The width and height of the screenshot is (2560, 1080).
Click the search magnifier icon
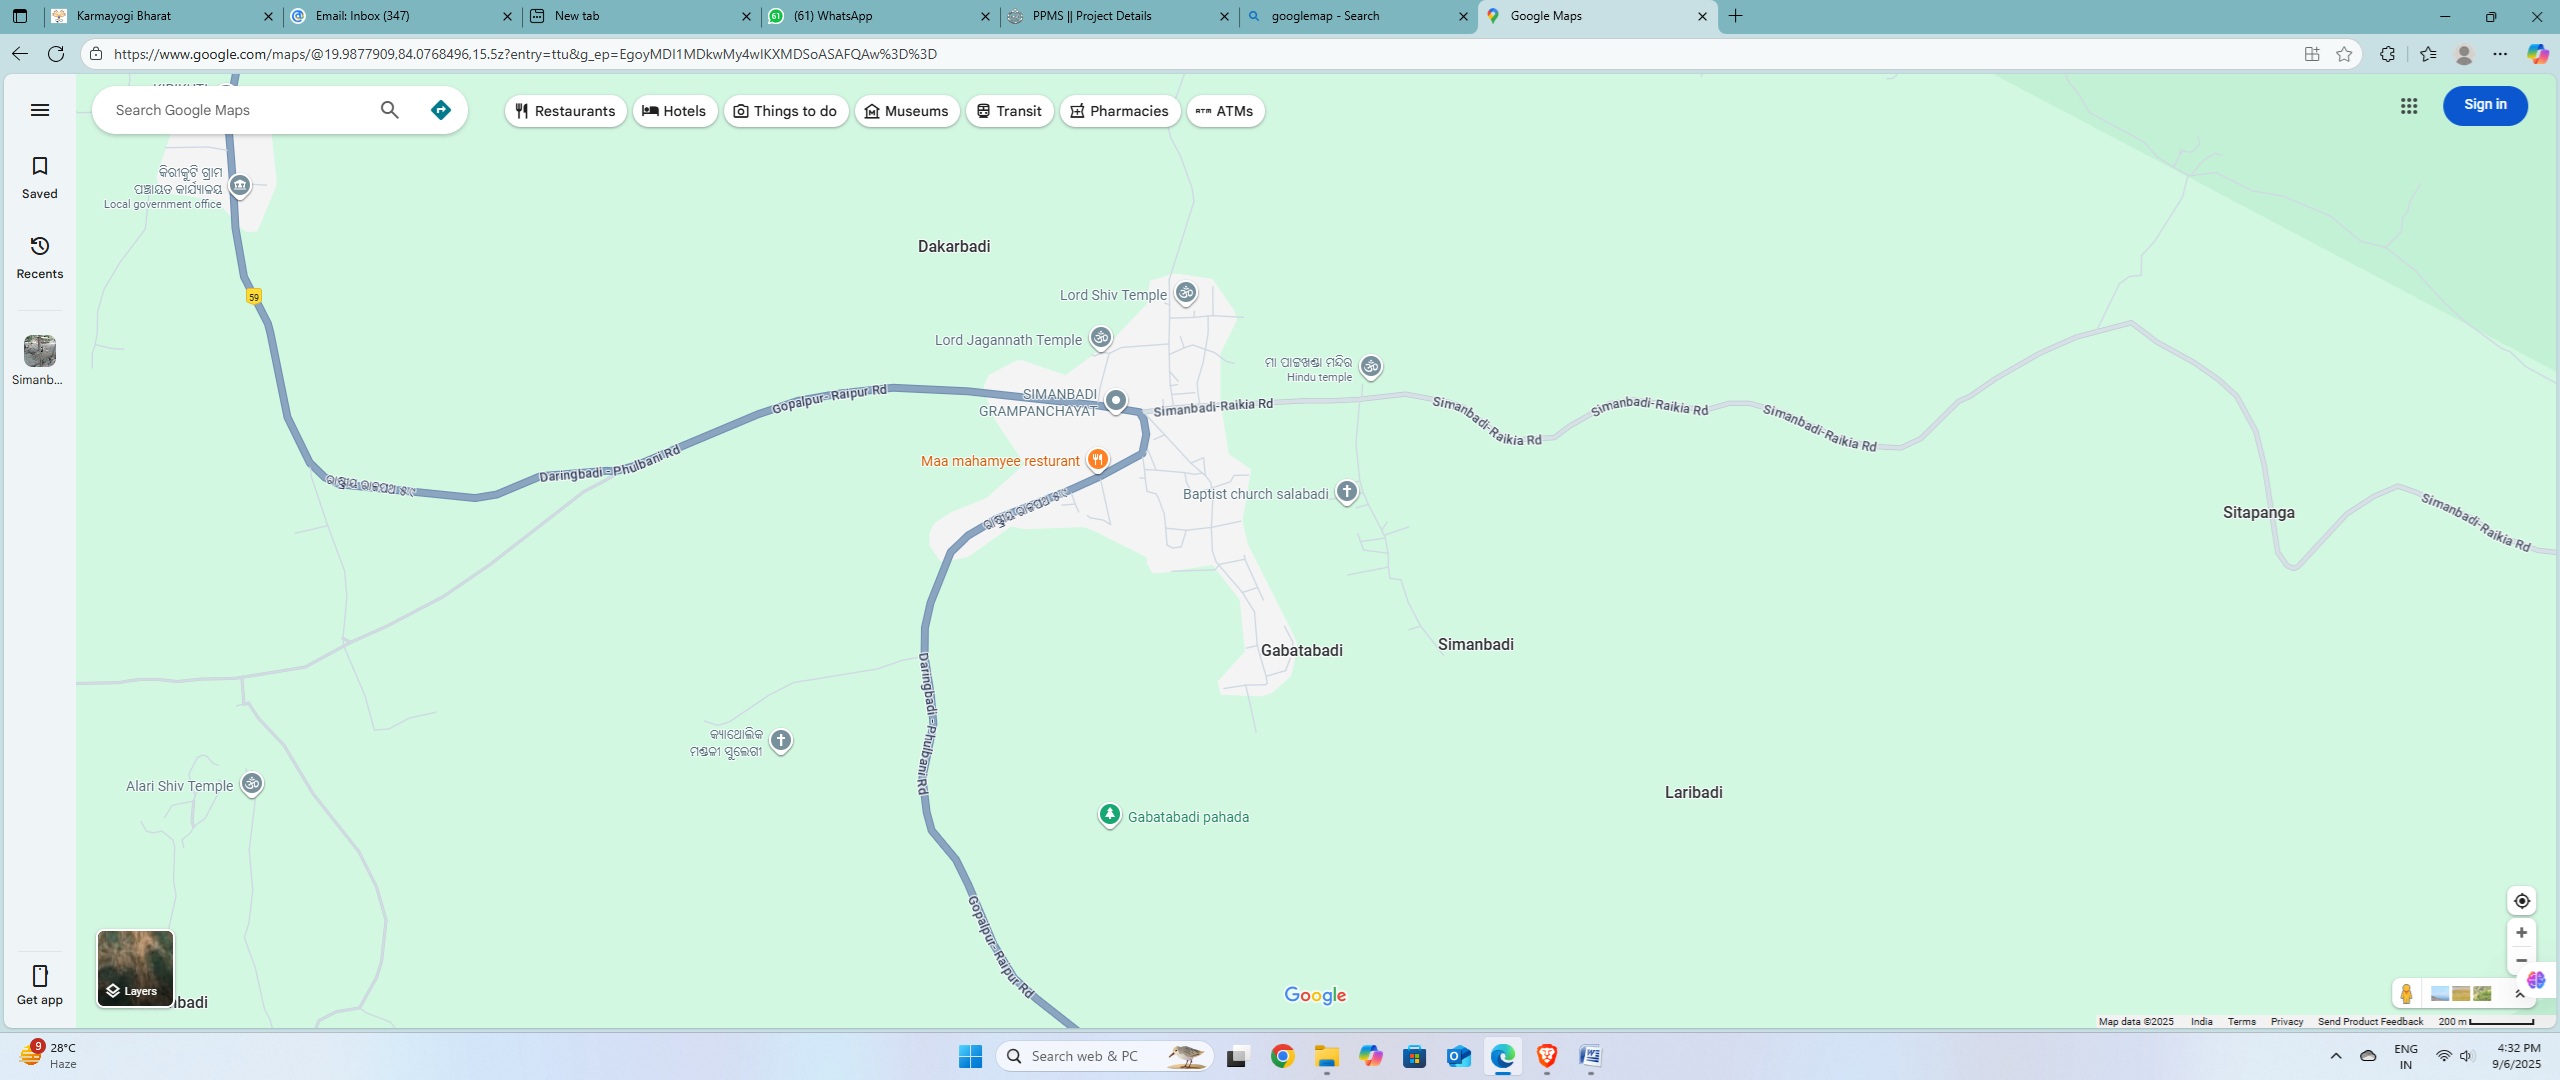point(390,110)
